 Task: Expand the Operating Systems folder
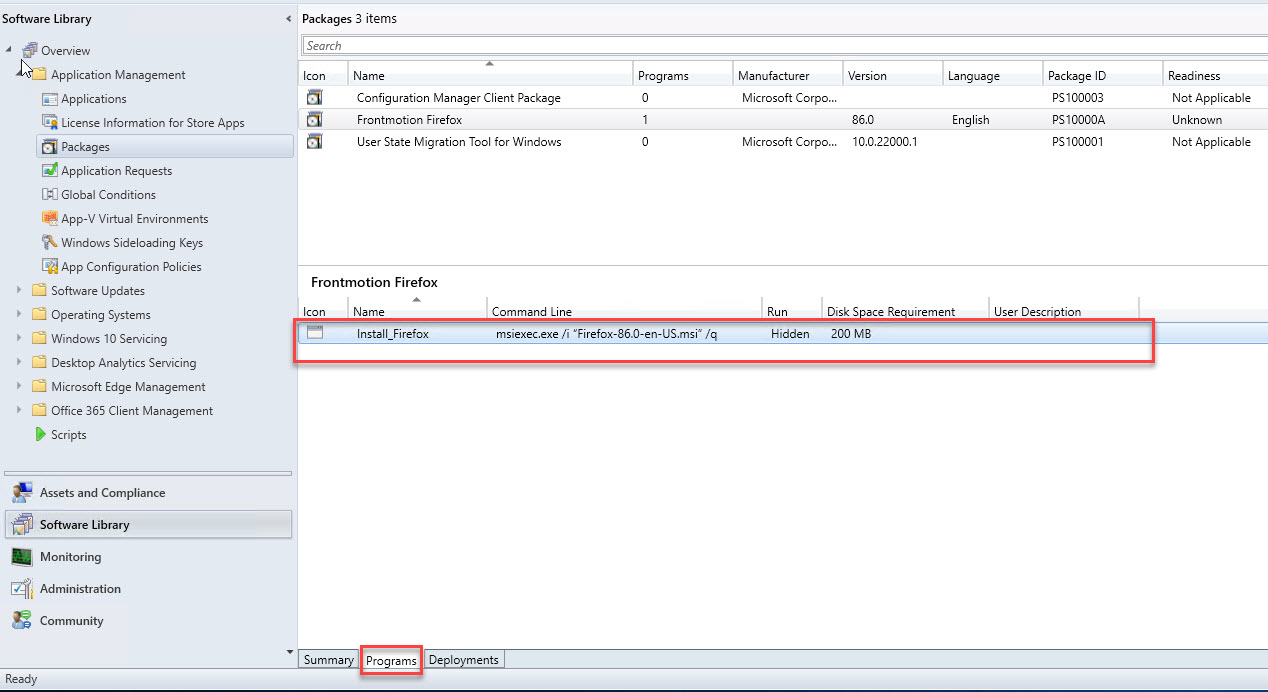[x=19, y=315]
